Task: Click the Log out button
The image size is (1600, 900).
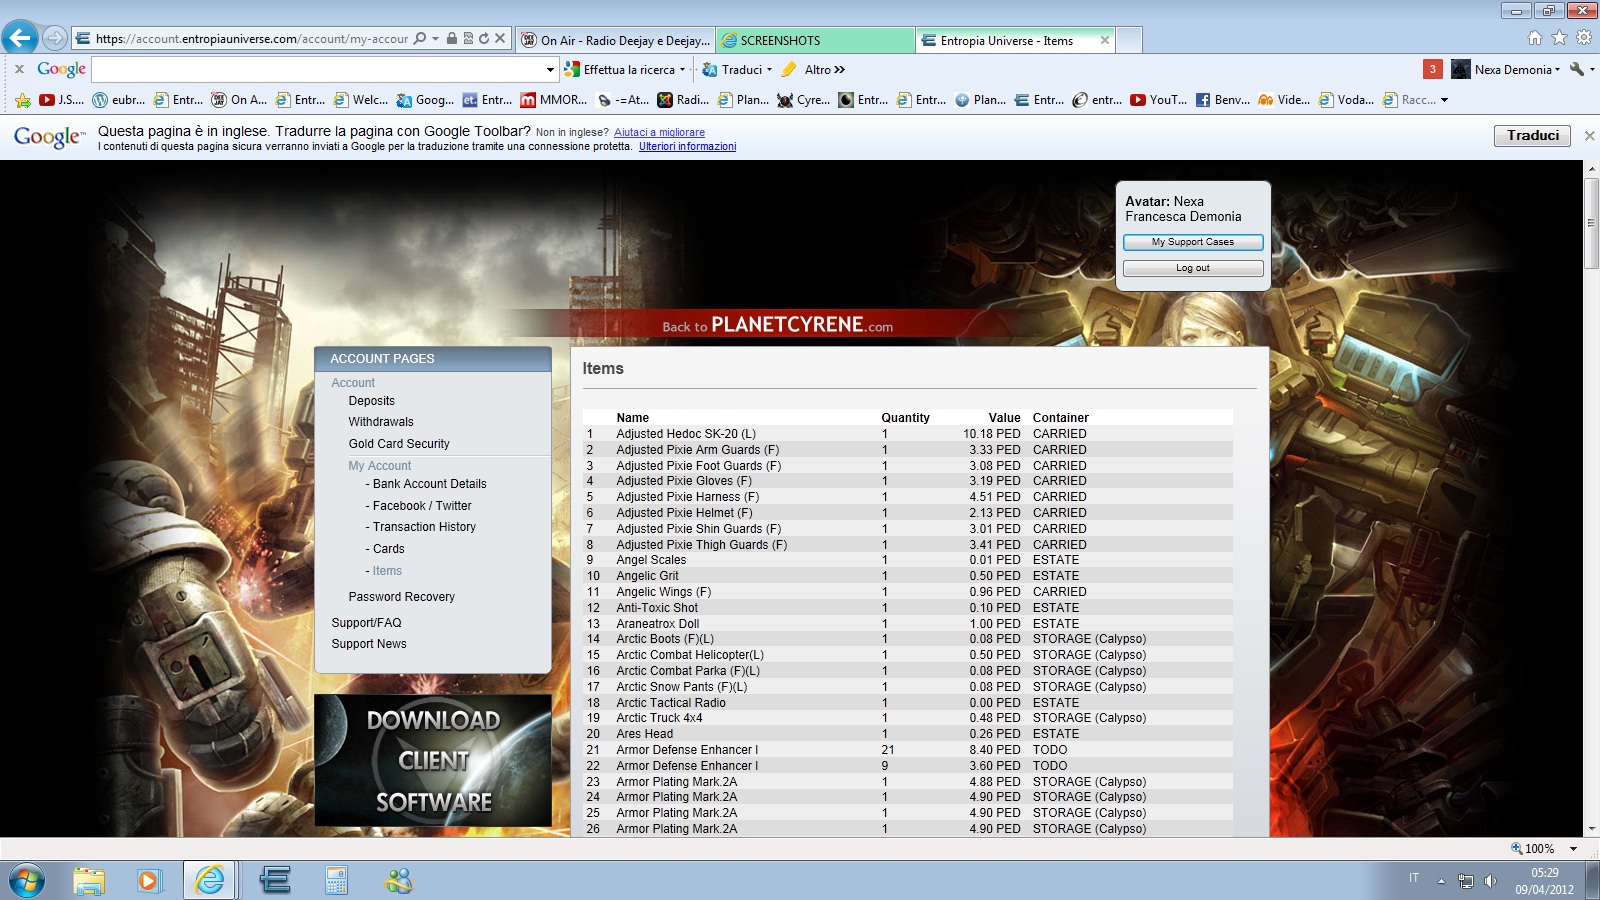Action: pos(1193,268)
